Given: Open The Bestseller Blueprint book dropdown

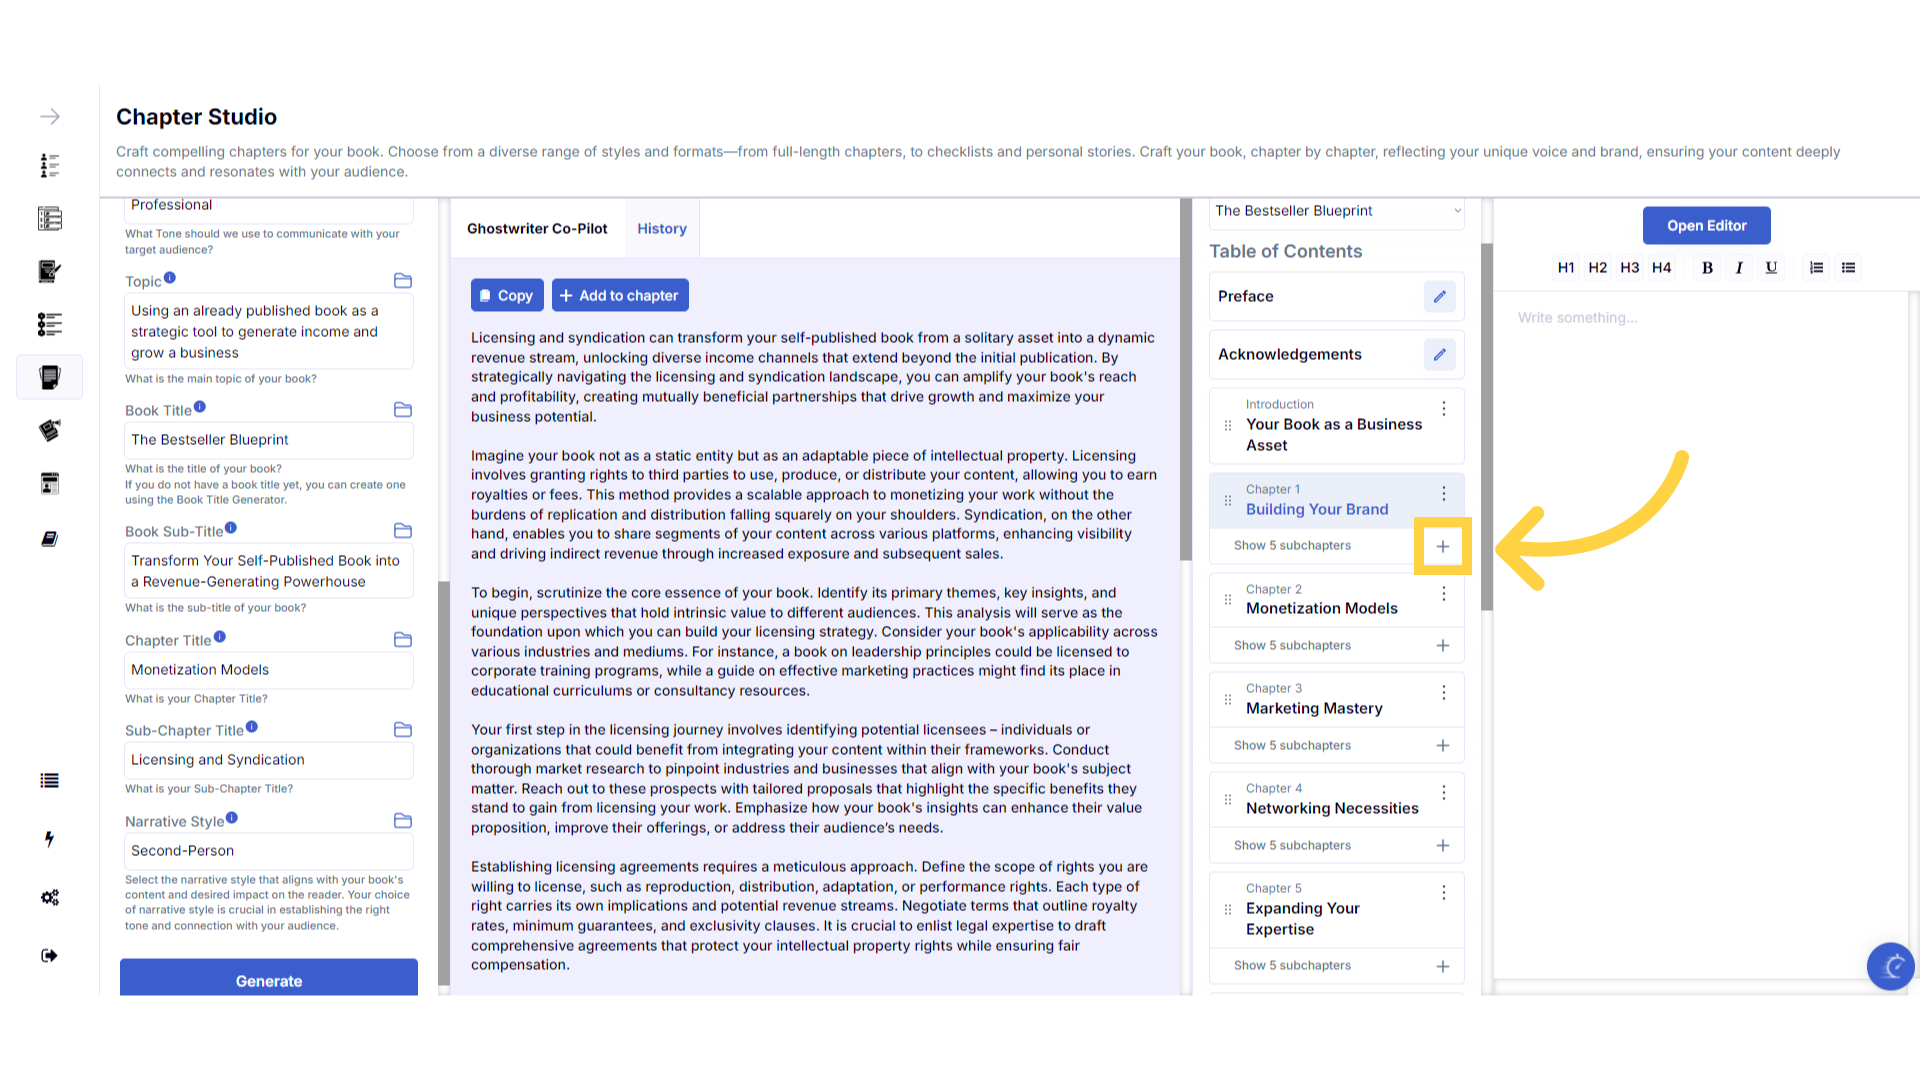Looking at the screenshot, I should click(1337, 211).
